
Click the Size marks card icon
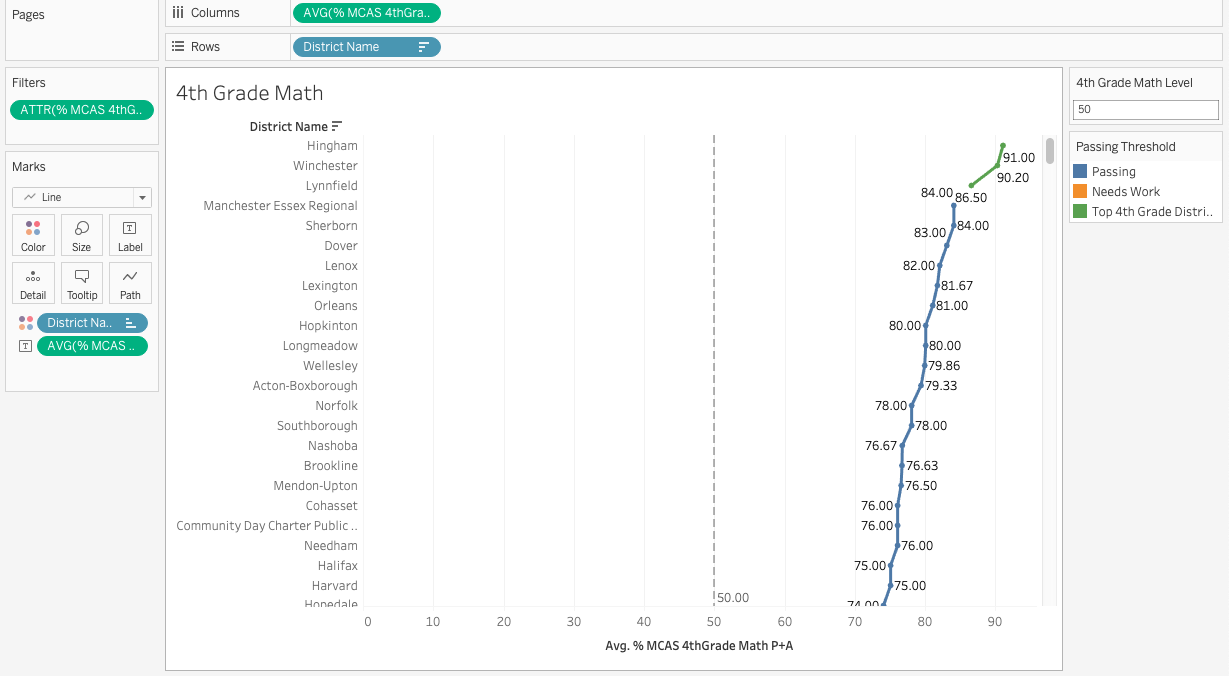[x=82, y=234]
